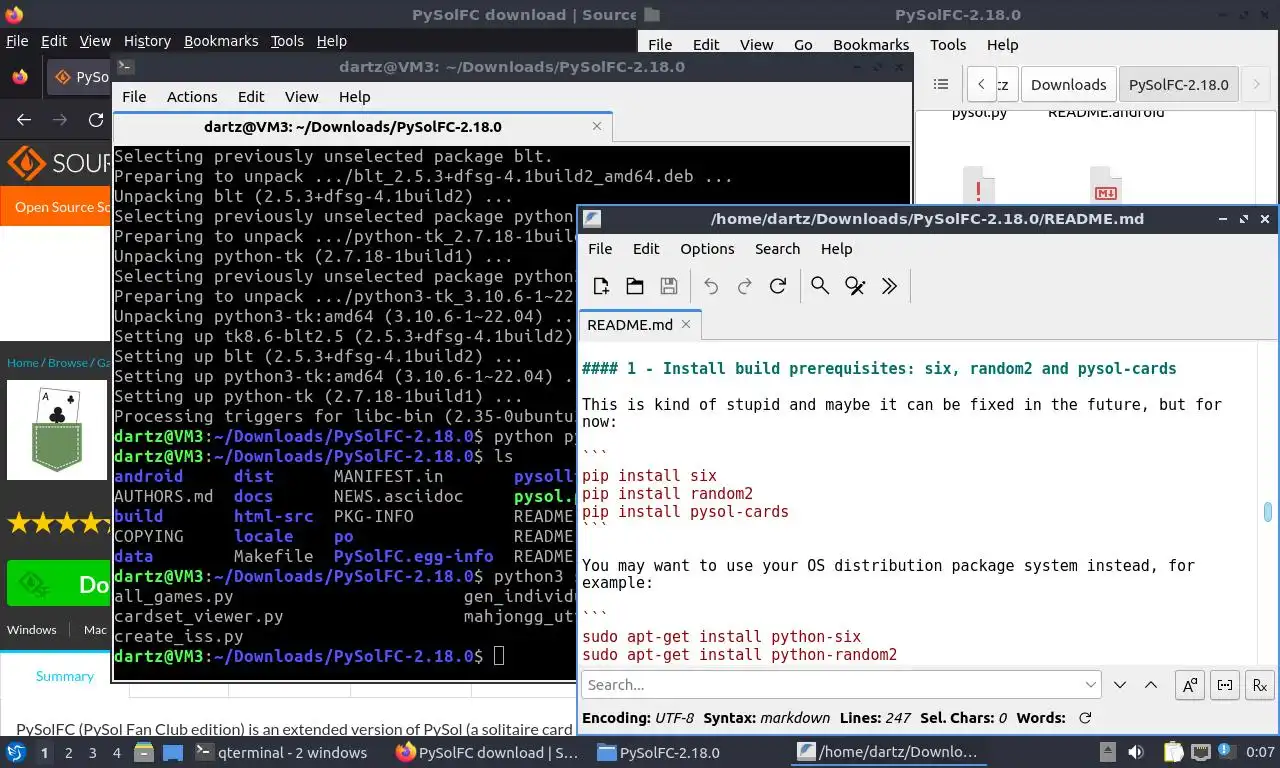Image resolution: width=1280 pixels, height=768 pixels.
Task: Click the qterminal window title-bar icon
Action: point(125,67)
